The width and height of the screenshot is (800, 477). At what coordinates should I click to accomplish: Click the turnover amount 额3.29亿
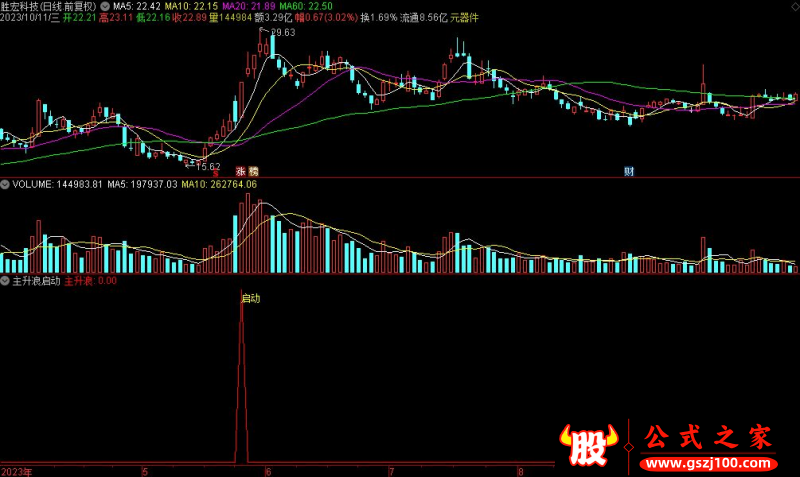click(x=273, y=18)
